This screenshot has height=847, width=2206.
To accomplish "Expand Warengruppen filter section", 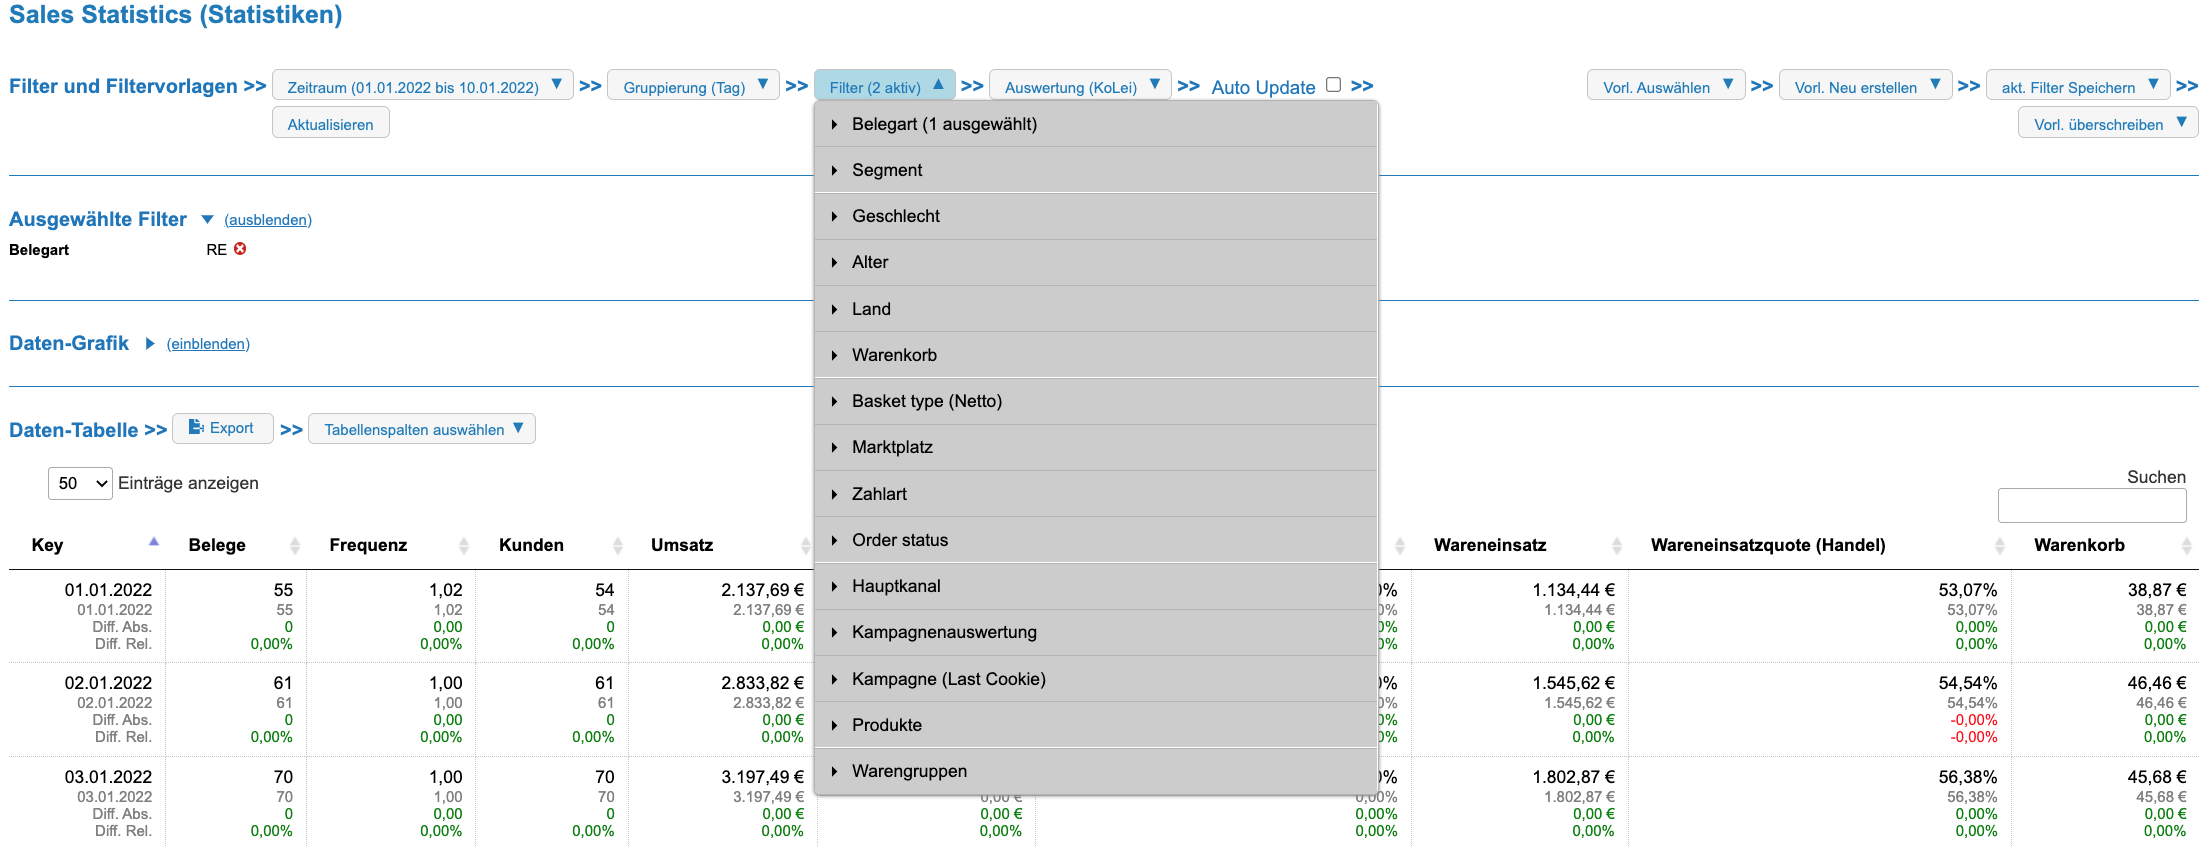I will coord(1096,771).
